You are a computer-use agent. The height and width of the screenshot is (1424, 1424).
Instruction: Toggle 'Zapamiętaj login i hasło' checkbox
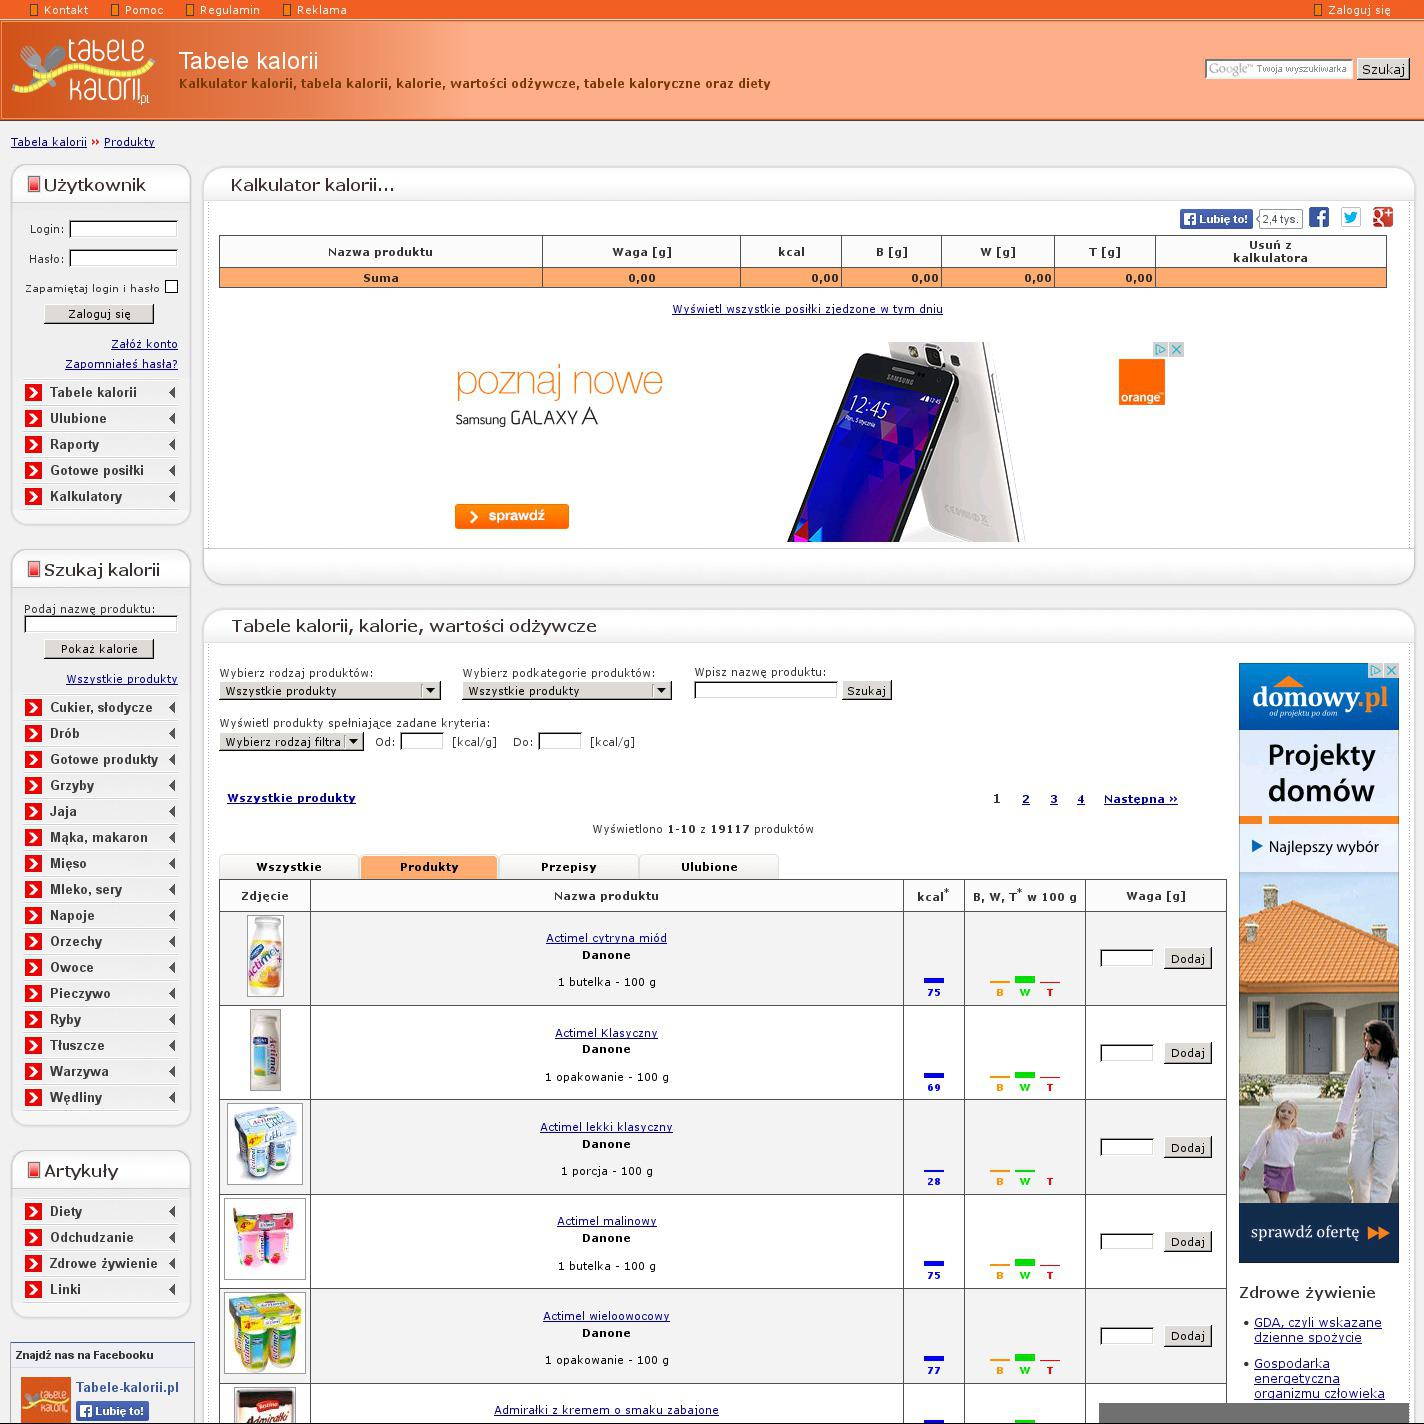[171, 287]
